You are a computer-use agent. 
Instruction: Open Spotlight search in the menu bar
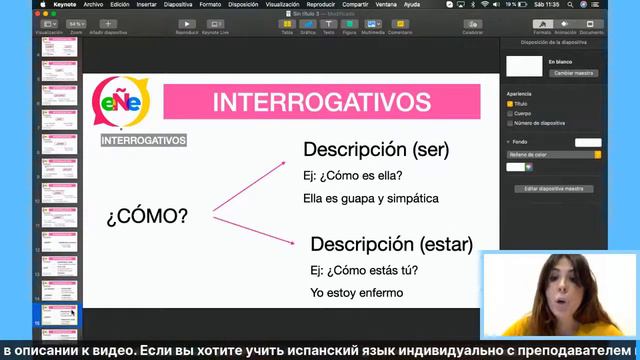click(570, 4)
